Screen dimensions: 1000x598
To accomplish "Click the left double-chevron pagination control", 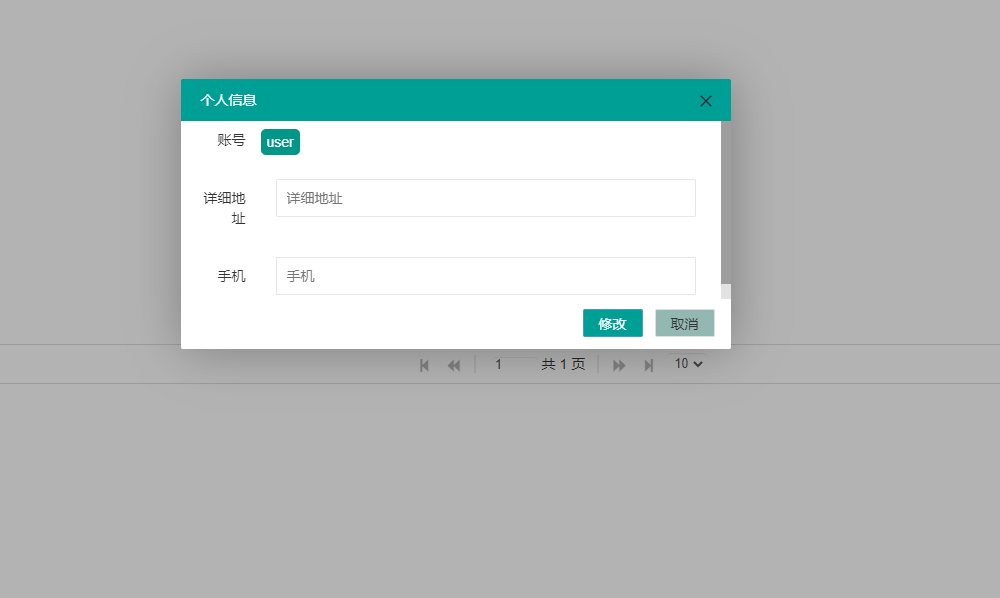I will pos(454,364).
